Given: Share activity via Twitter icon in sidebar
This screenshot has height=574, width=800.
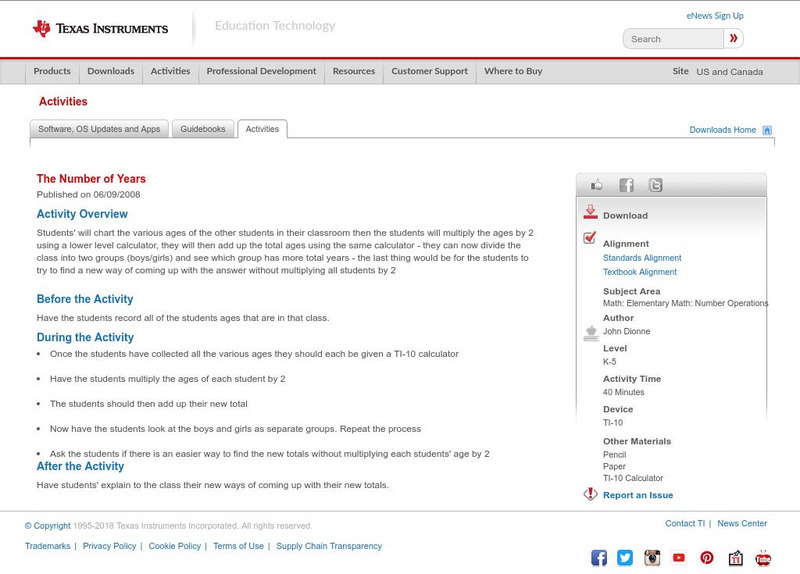Looking at the screenshot, I should tap(655, 185).
